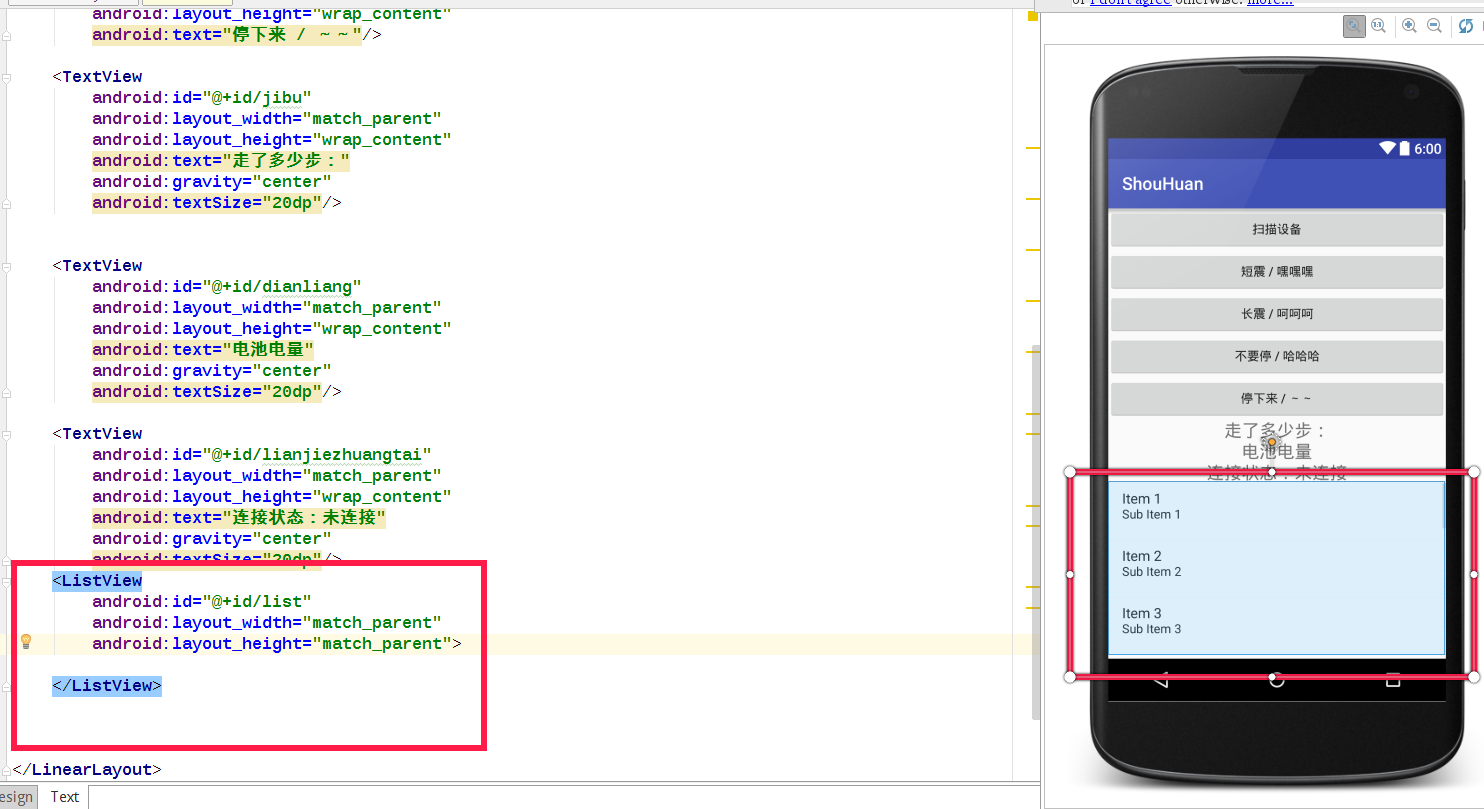Click the 不要停 / 哈哈哈 button in preview
1484x809 pixels.
[1277, 356]
